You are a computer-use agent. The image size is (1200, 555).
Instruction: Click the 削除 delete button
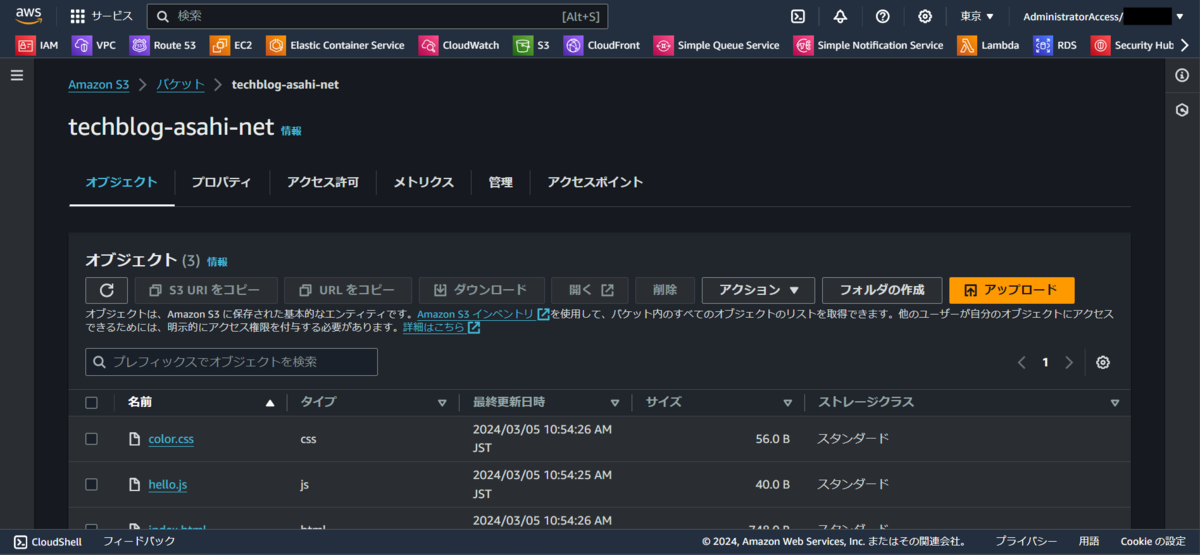click(665, 290)
